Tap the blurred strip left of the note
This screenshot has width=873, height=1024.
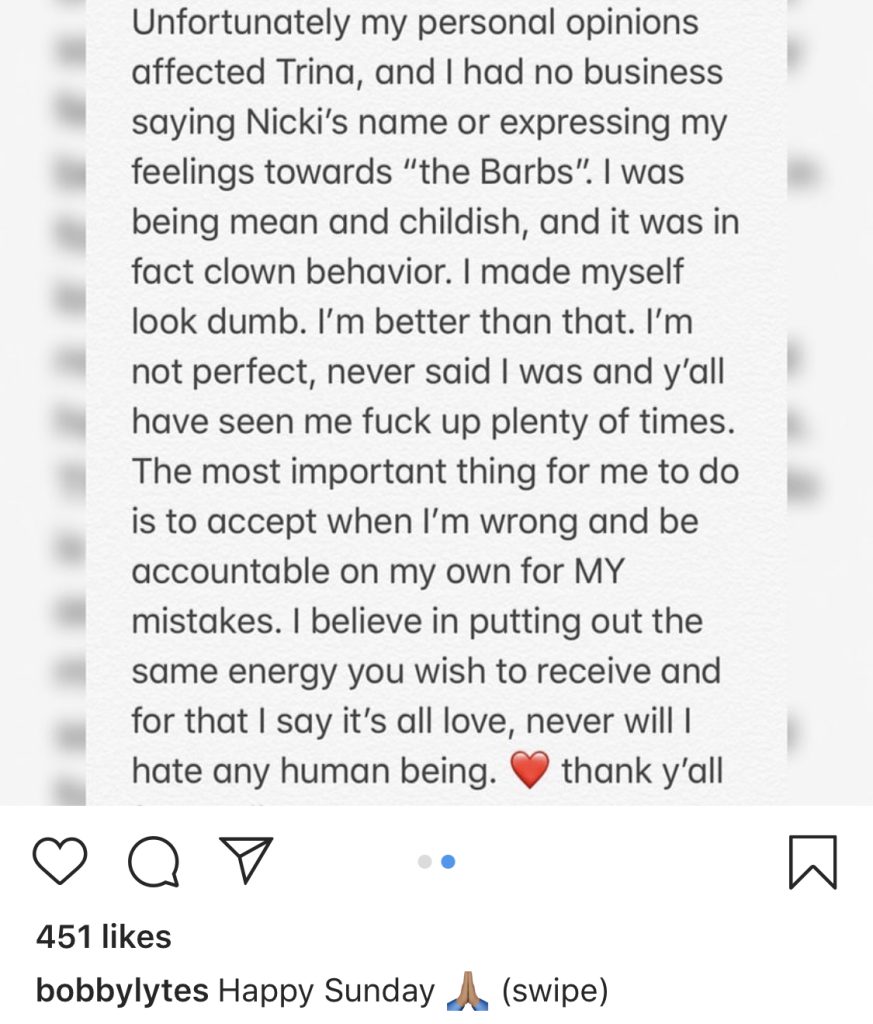pos(69,403)
